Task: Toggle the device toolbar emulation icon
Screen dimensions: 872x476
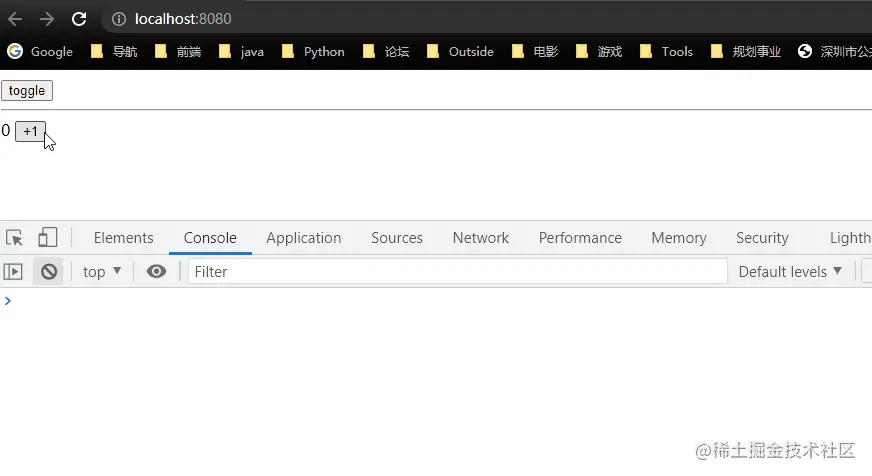Action: coord(48,237)
